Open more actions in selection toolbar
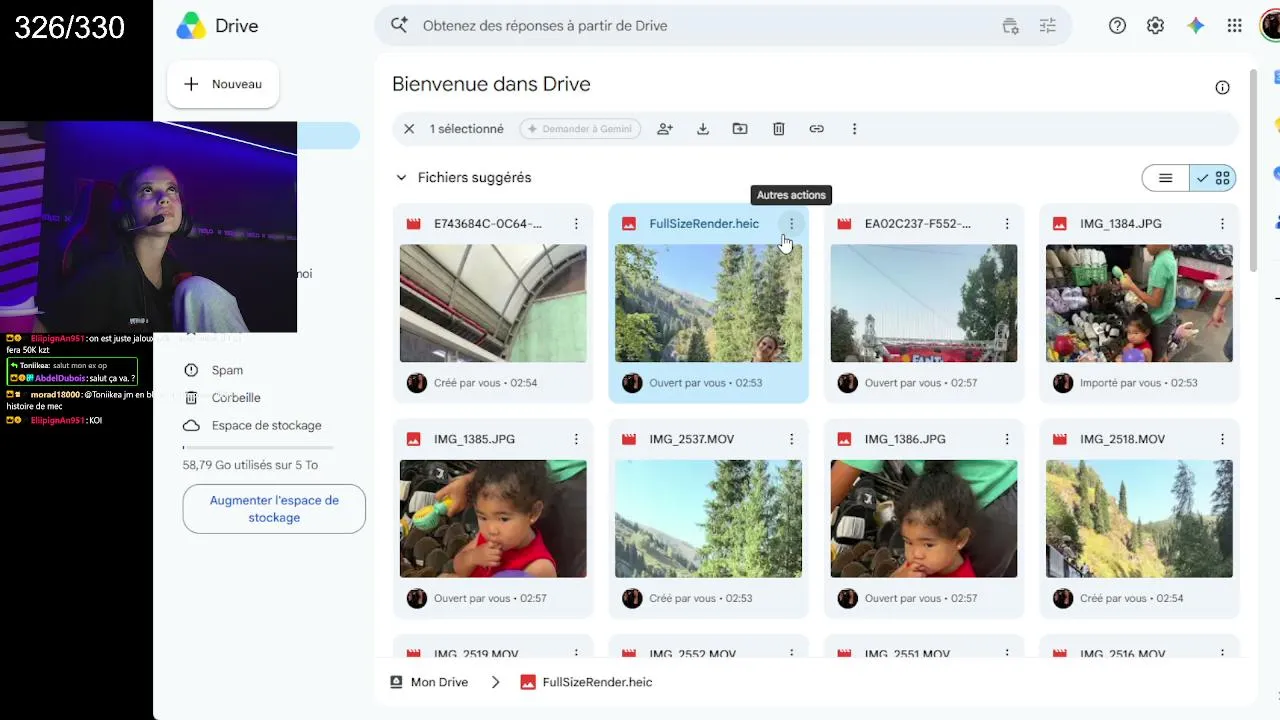 point(854,129)
